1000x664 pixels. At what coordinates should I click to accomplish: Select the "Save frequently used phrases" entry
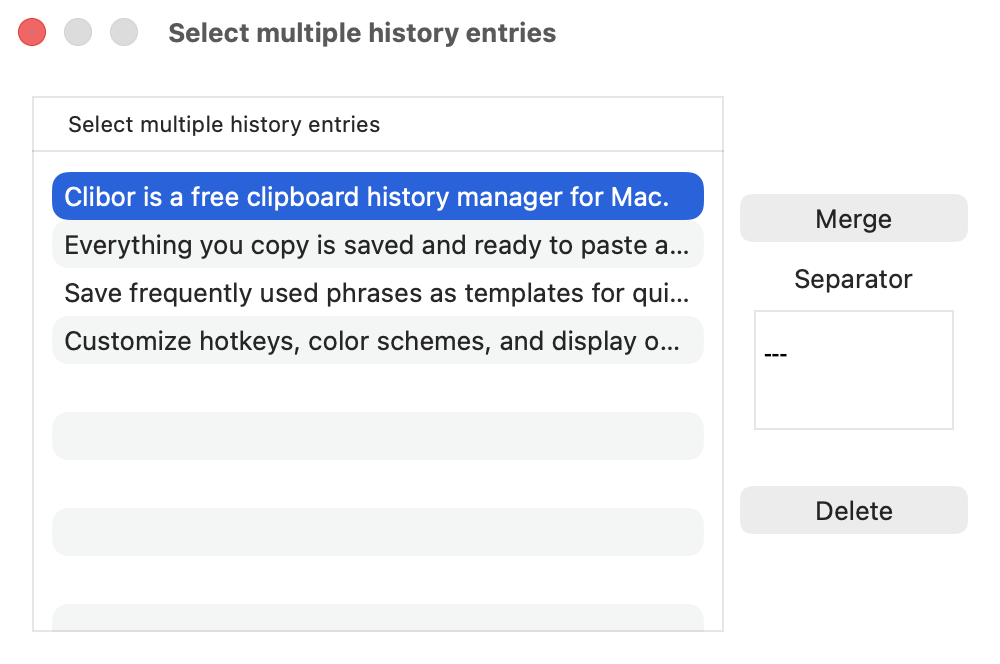click(x=378, y=292)
